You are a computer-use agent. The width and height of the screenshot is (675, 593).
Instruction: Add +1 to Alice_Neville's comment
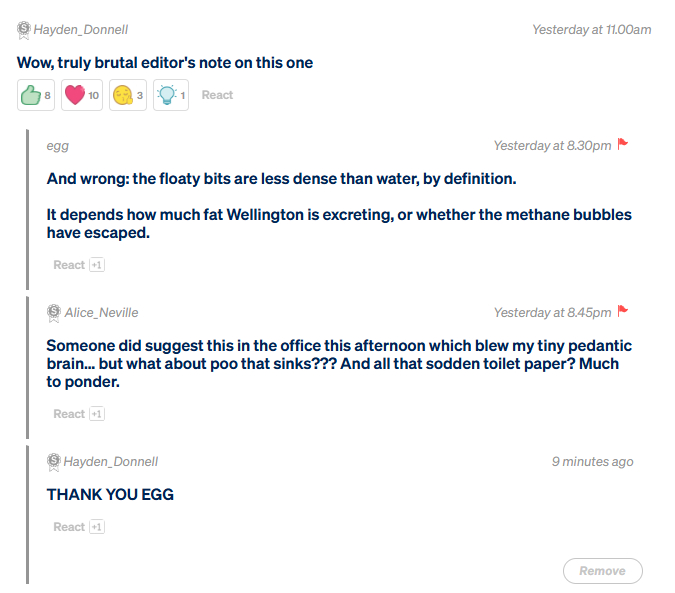coord(97,414)
